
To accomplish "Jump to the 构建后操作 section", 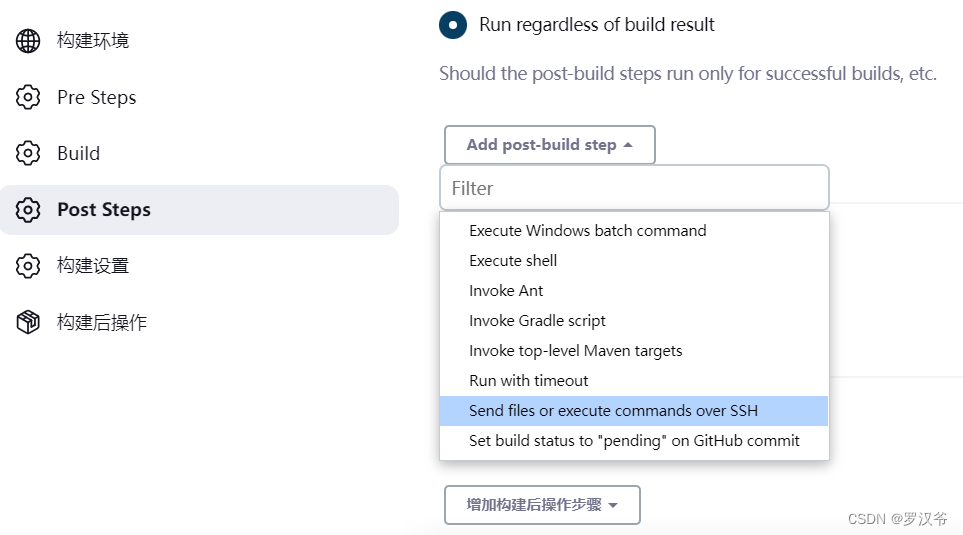I will click(x=102, y=322).
